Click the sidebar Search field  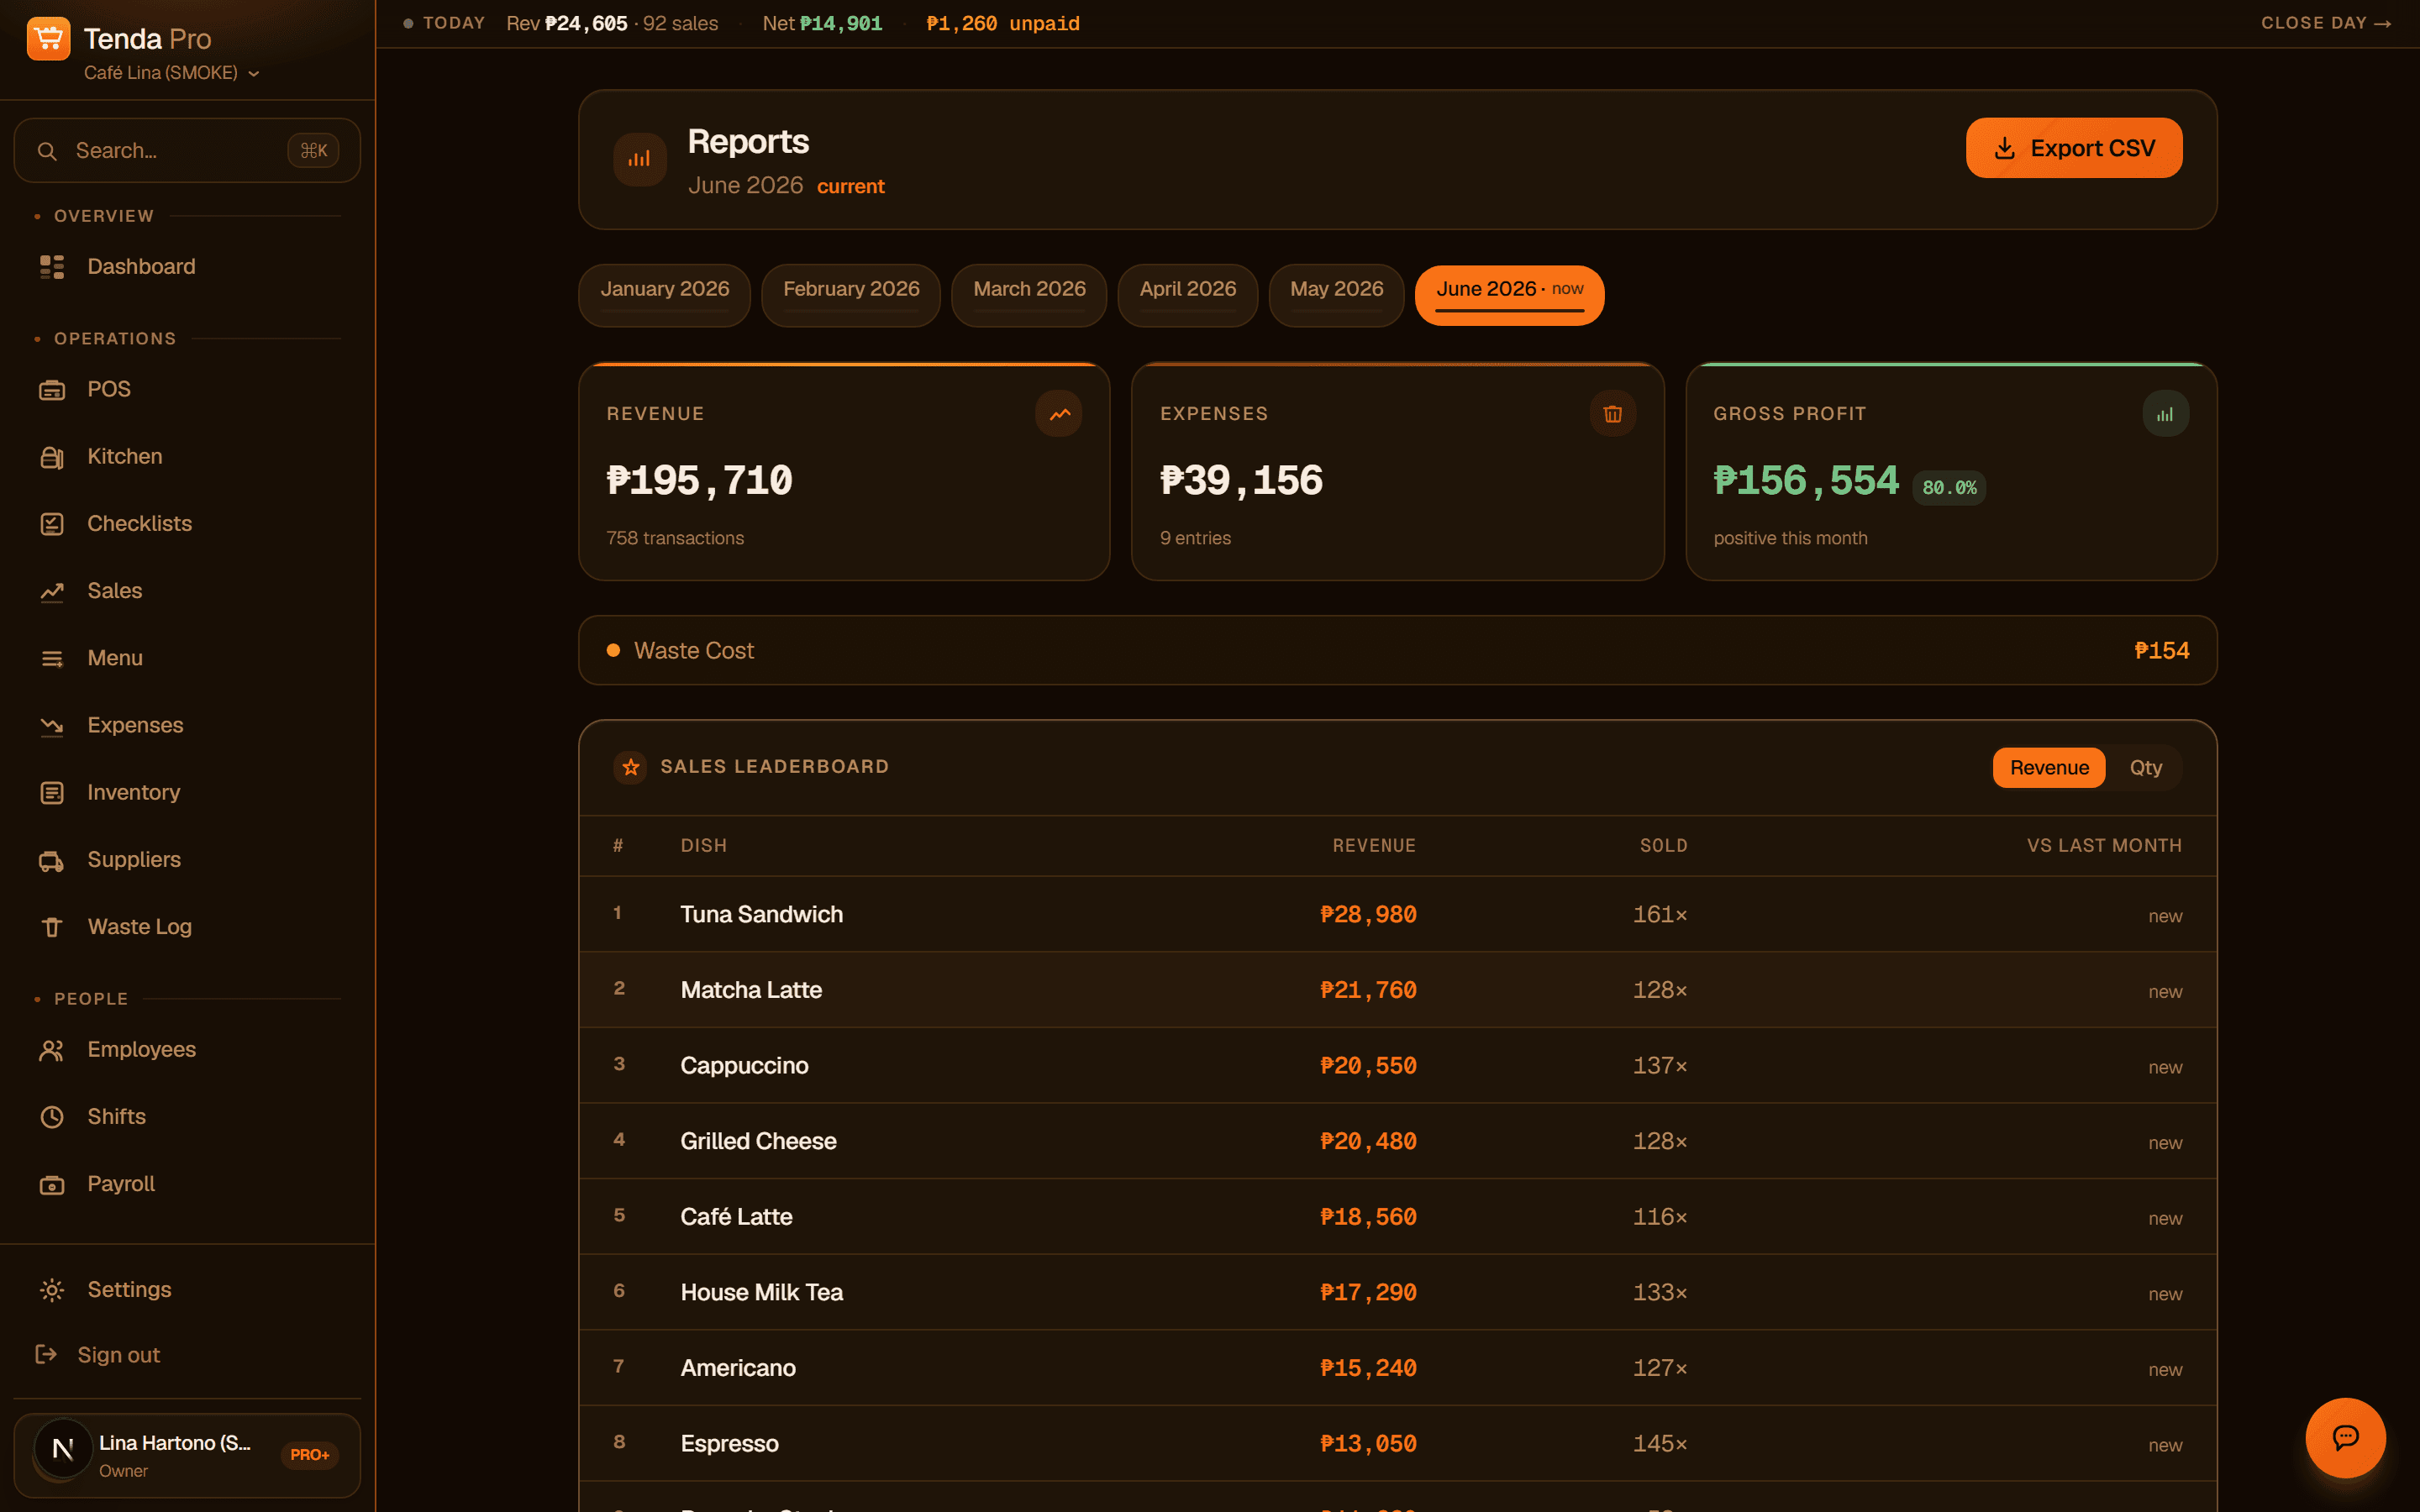pos(187,151)
